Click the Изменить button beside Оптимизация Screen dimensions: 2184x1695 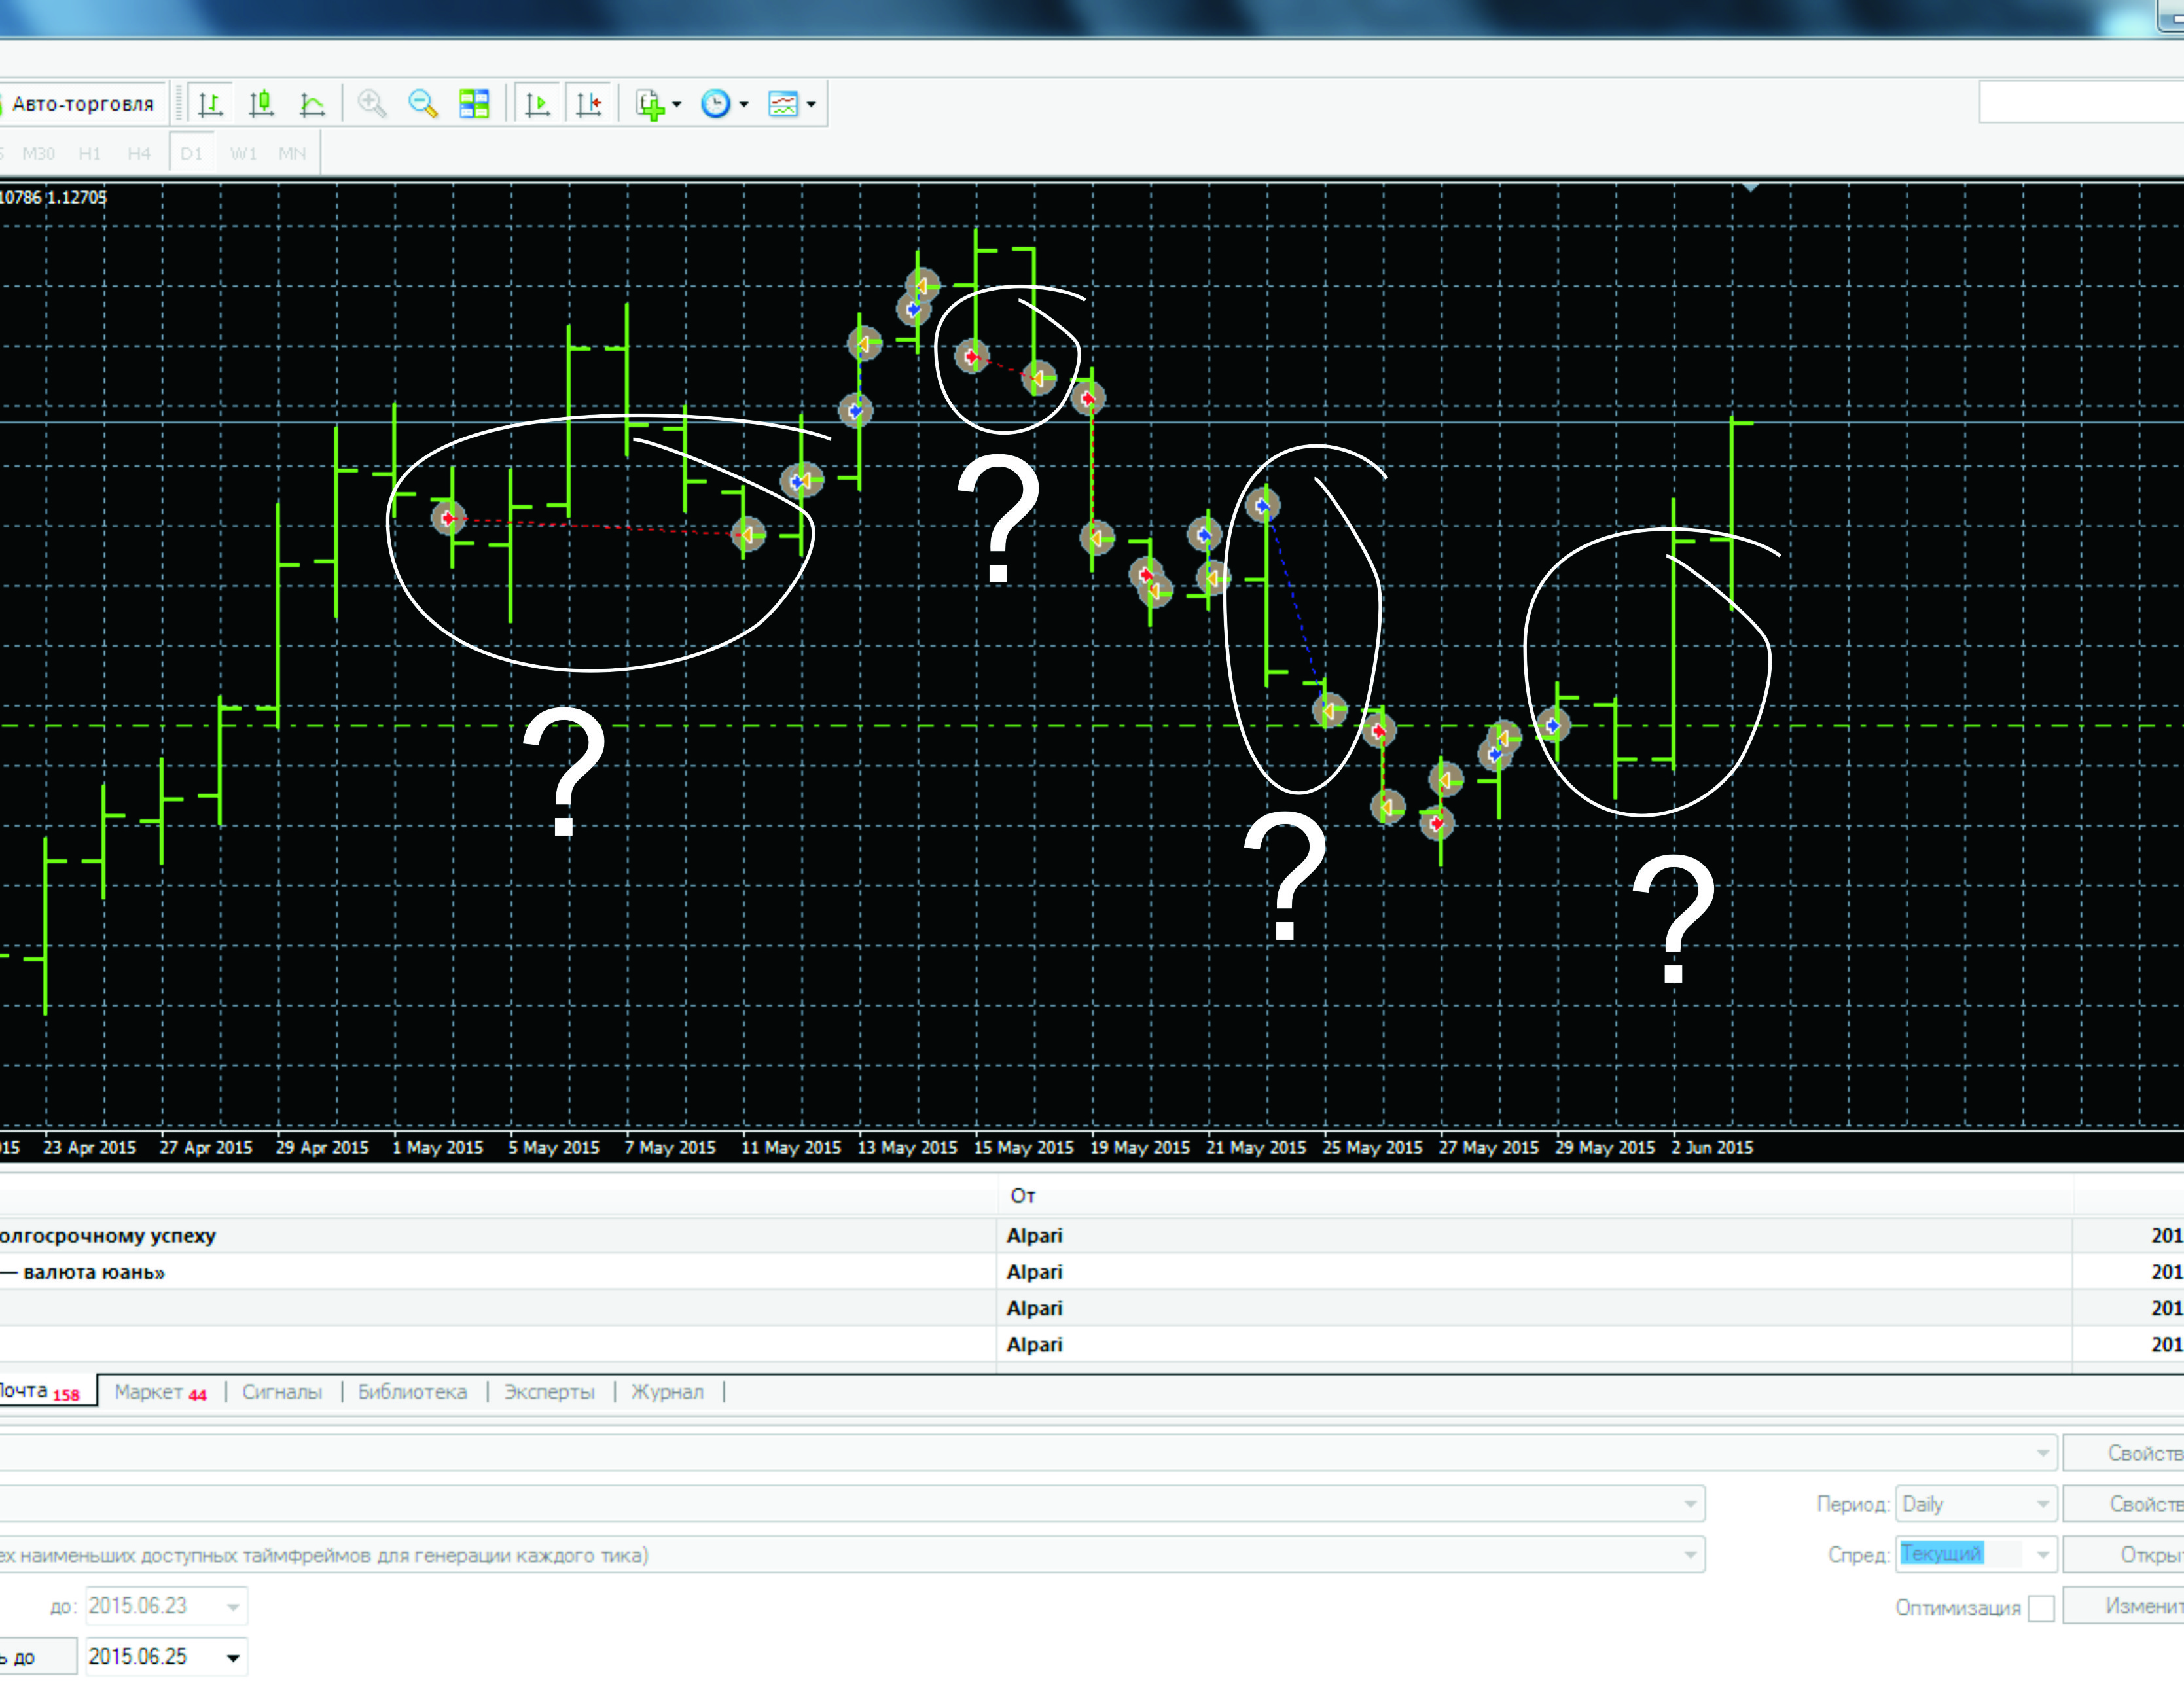2124,1606
